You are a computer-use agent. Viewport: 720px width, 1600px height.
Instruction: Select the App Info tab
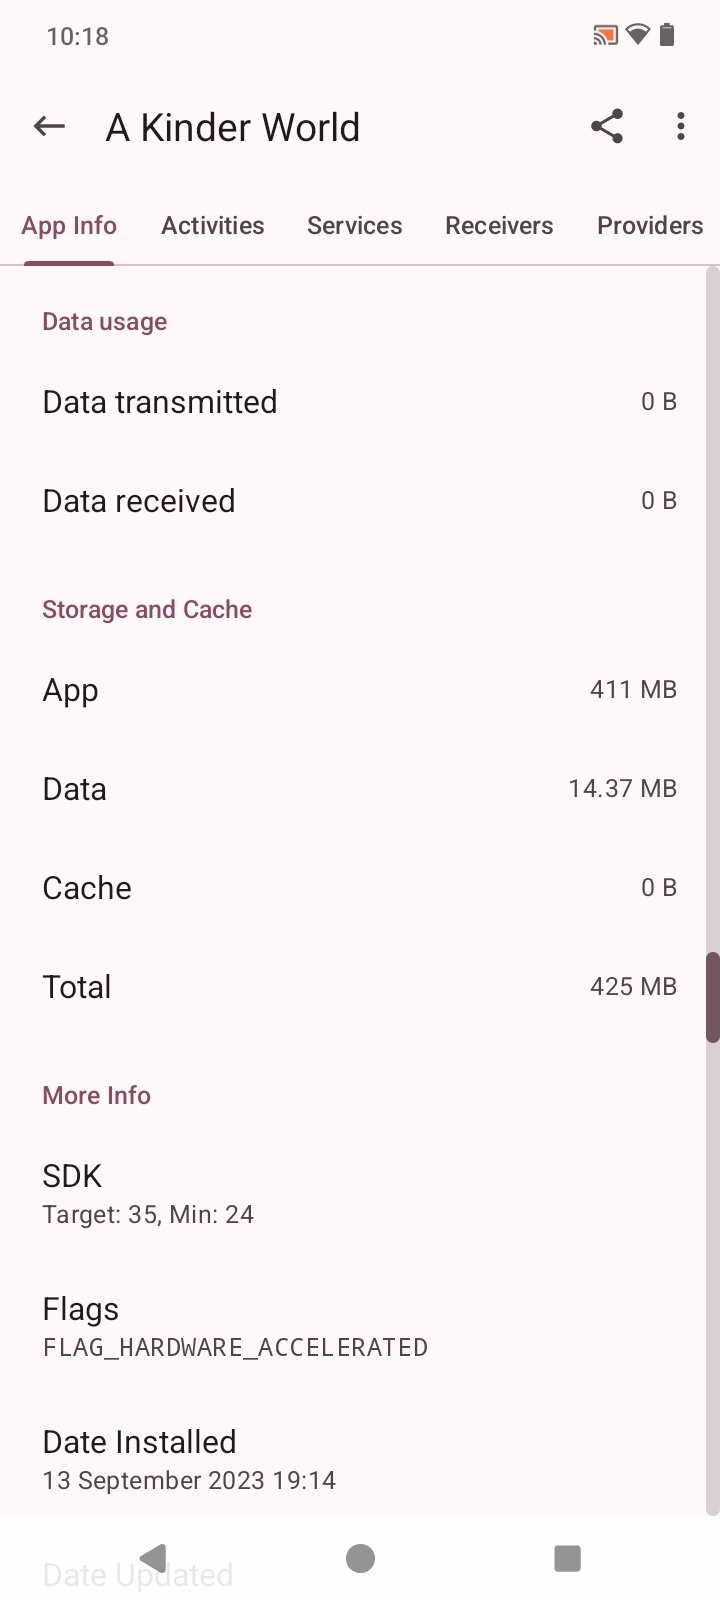pos(69,226)
